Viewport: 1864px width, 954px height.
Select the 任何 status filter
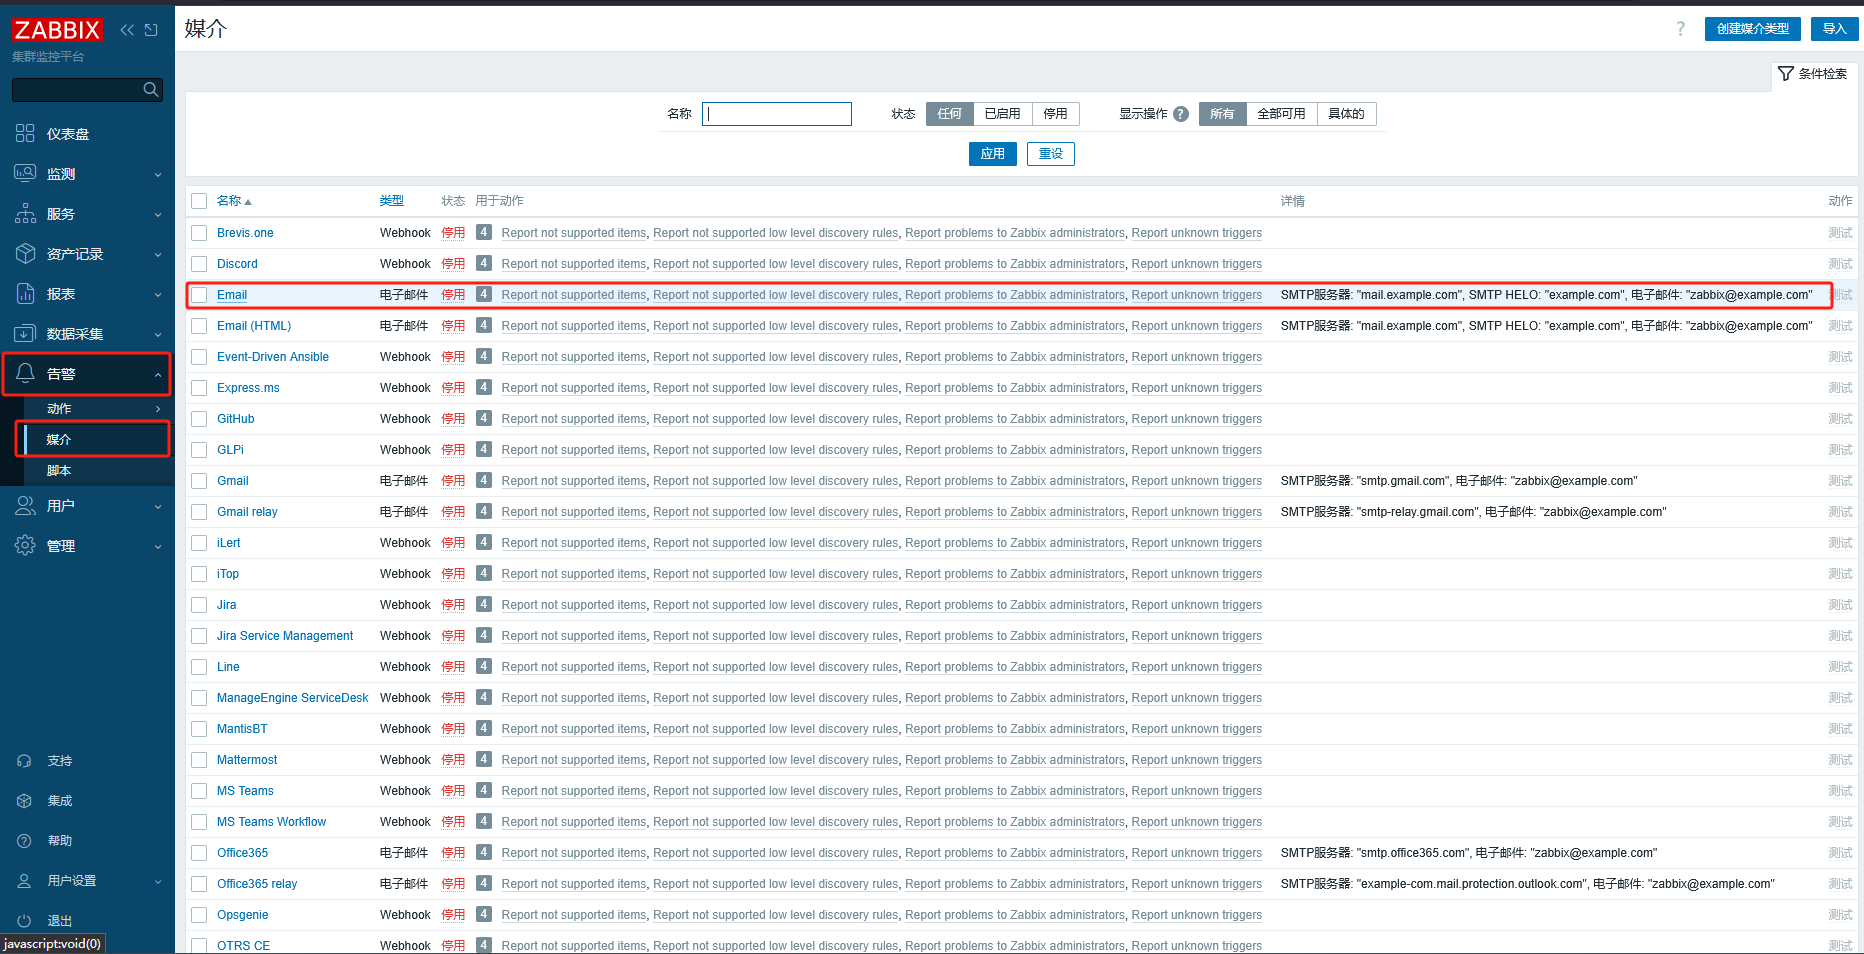click(950, 114)
